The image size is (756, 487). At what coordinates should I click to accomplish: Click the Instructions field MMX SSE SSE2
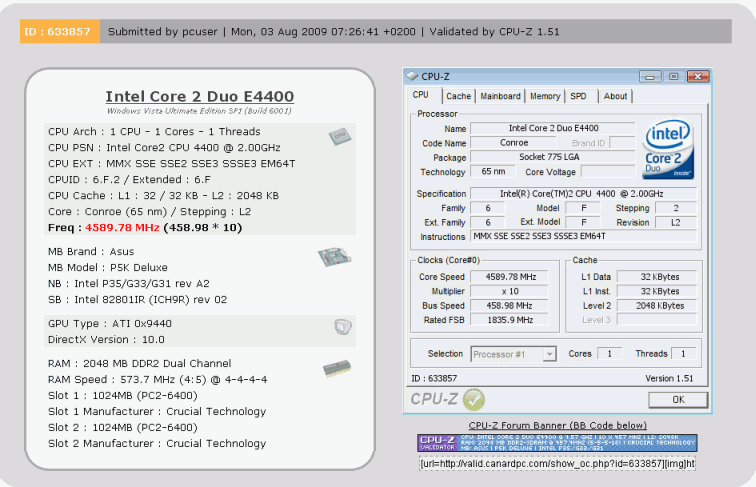pos(583,236)
